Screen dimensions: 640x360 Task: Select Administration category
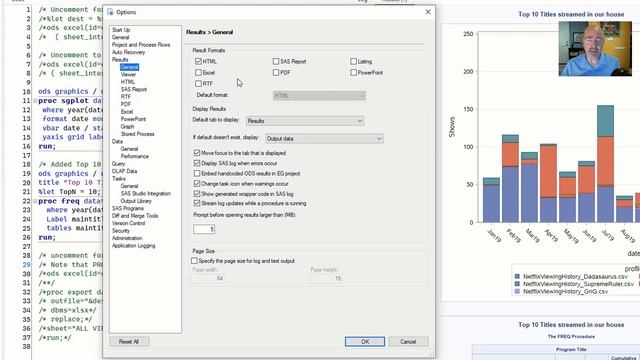tap(127, 238)
